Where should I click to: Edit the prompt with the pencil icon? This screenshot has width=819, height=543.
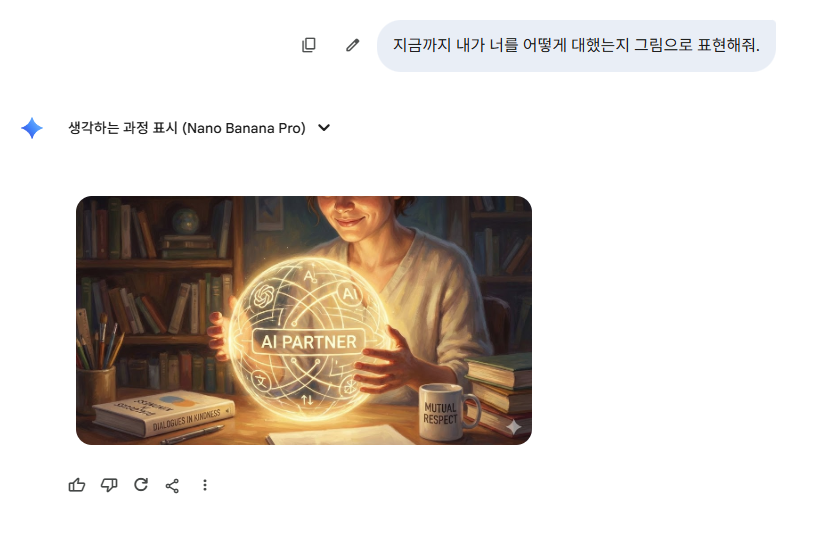tap(353, 45)
